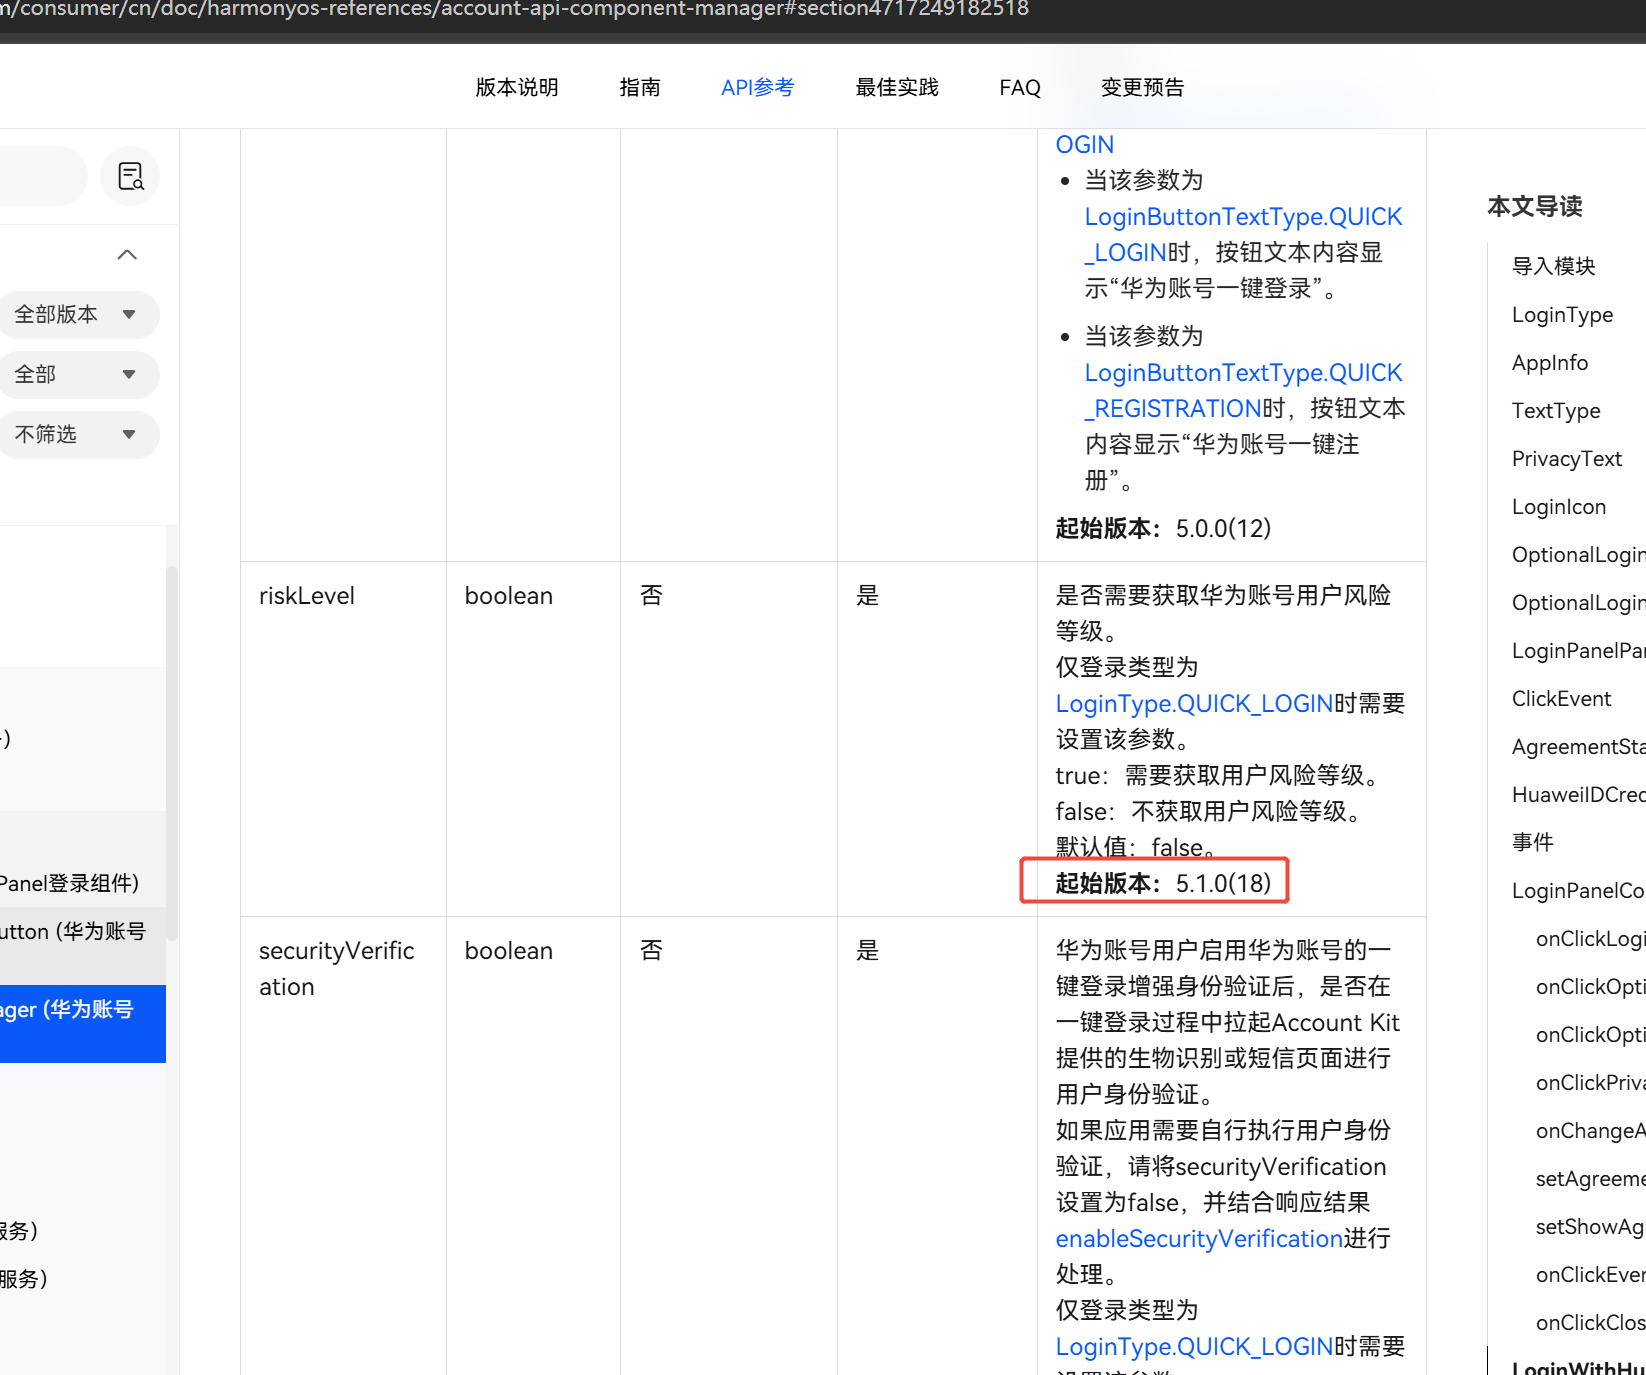Jump to AppInfo in page outline
This screenshot has width=1646, height=1375.
pyautogui.click(x=1550, y=363)
